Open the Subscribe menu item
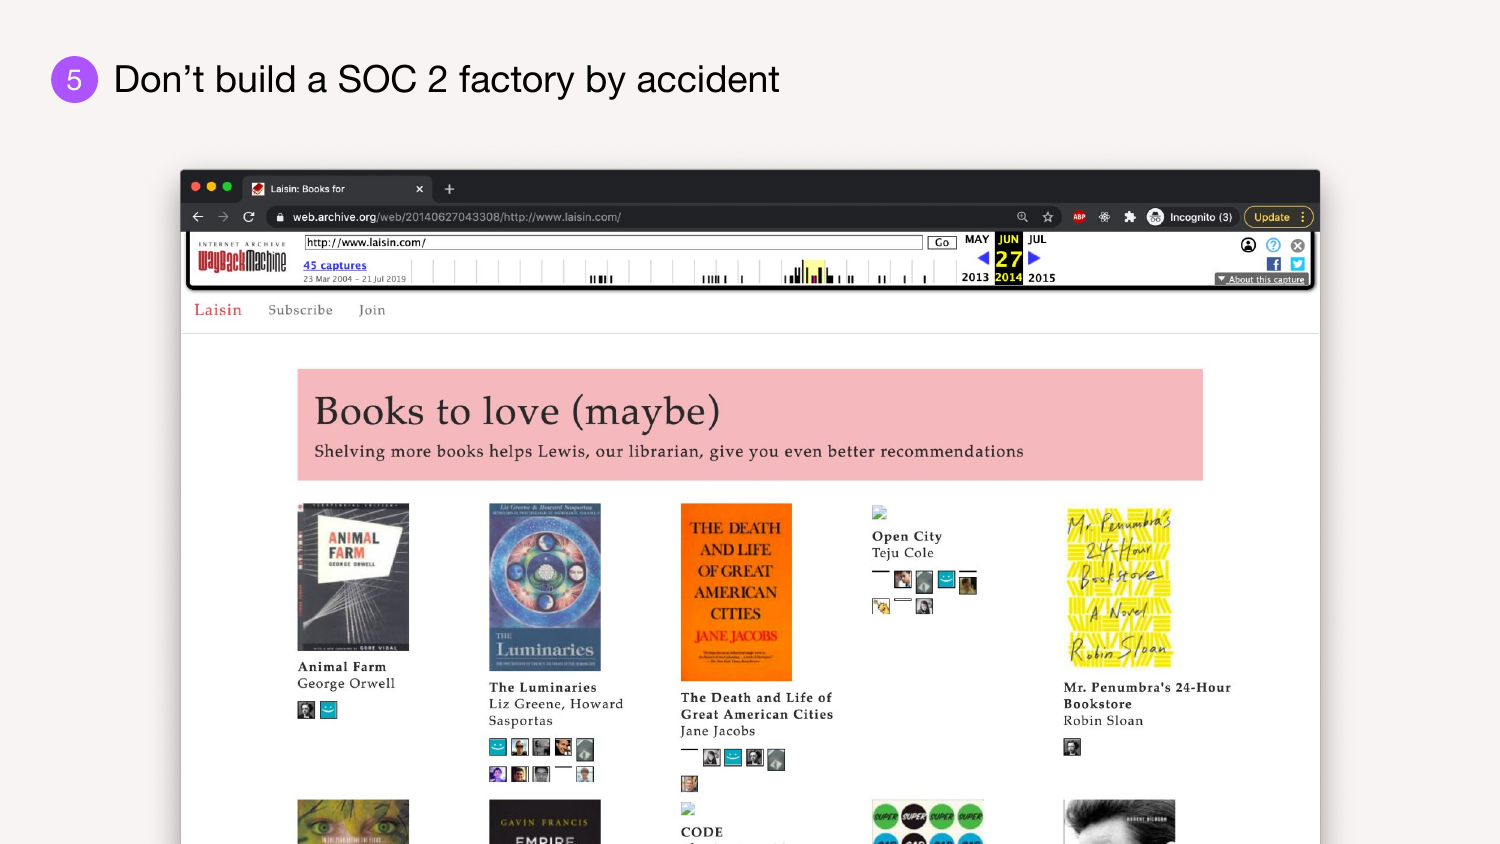The height and width of the screenshot is (844, 1500). tap(300, 310)
